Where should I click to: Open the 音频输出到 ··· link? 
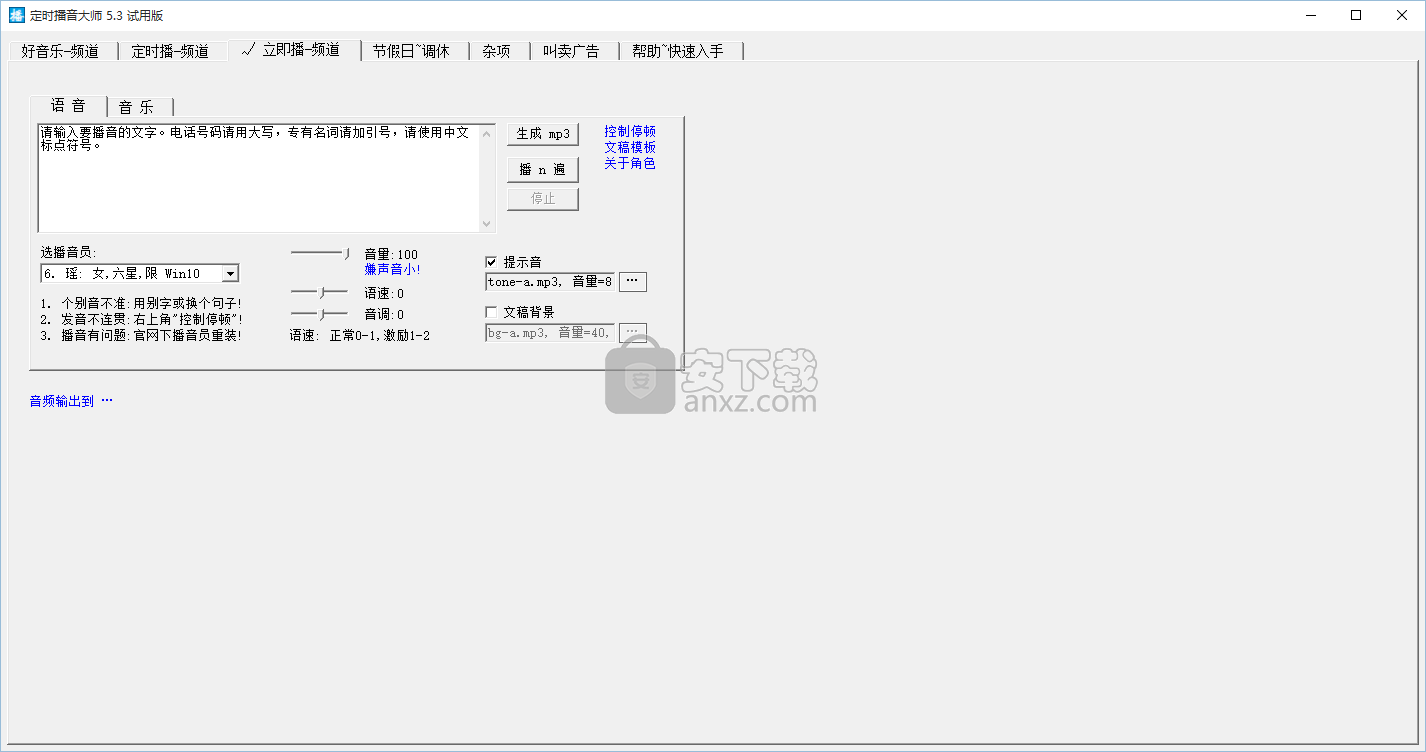pyautogui.click(x=71, y=401)
